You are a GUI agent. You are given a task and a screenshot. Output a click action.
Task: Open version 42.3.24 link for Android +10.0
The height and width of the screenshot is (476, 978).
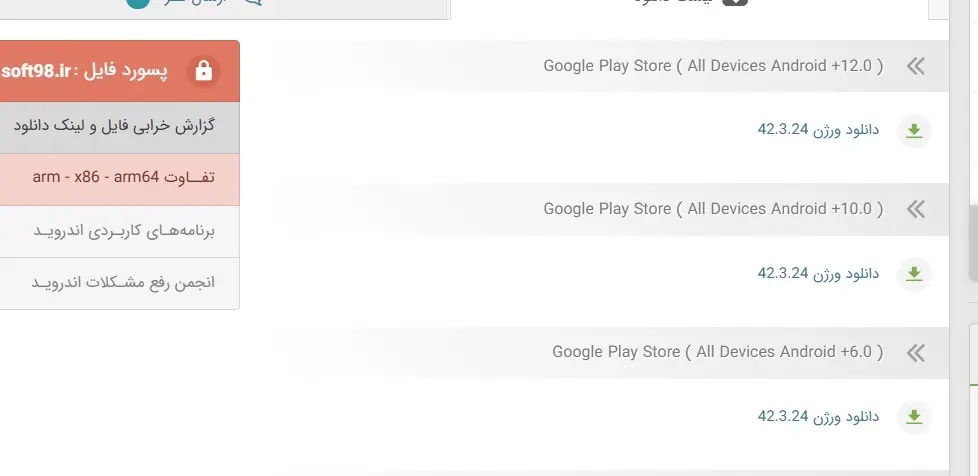point(818,273)
